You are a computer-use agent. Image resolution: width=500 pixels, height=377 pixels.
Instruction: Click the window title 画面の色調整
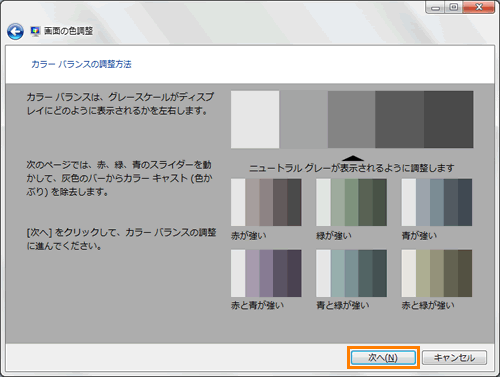point(69,31)
